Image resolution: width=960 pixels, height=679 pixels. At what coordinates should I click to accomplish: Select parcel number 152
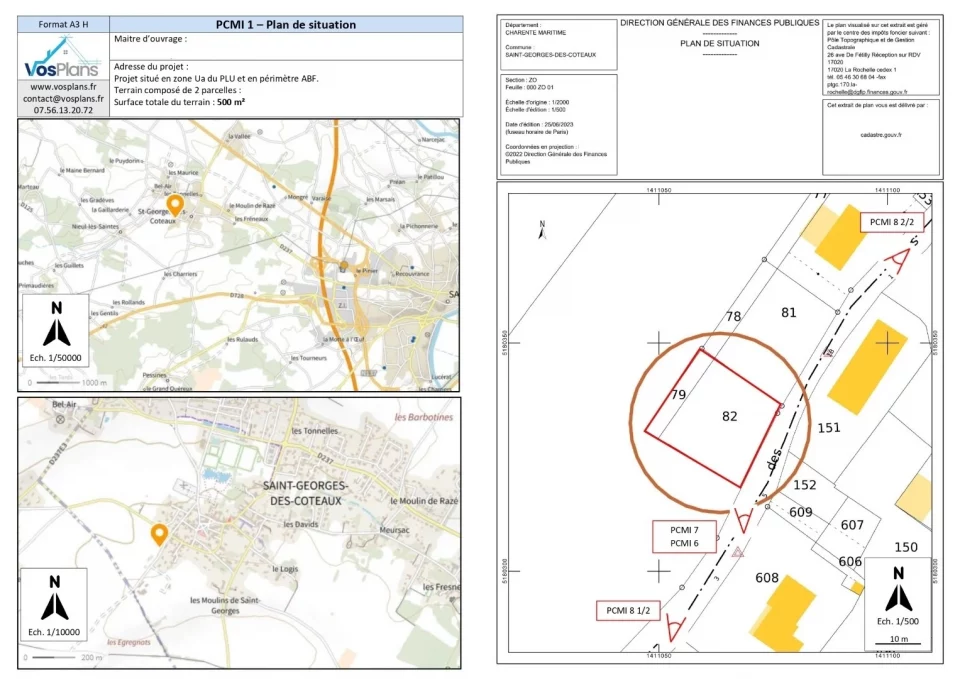(x=804, y=485)
